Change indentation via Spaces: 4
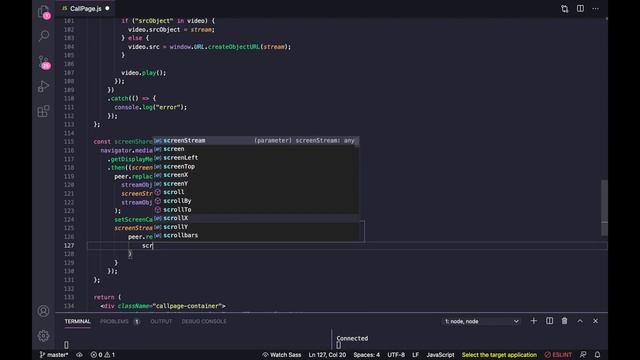The height and width of the screenshot is (360, 640). pos(367,355)
